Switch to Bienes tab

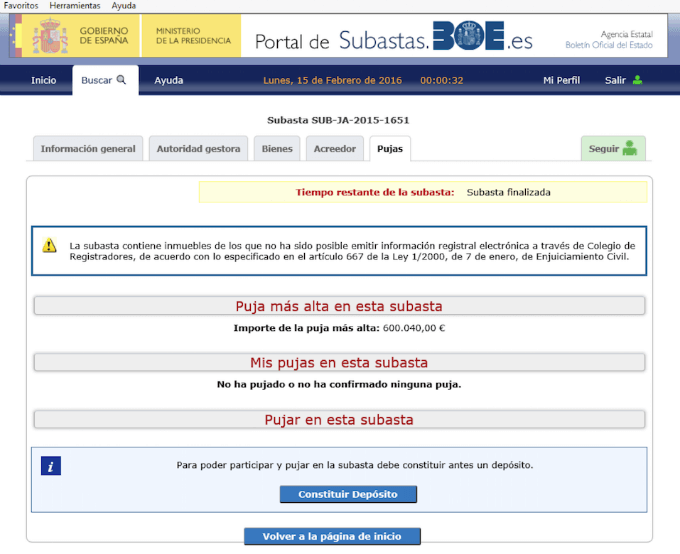(x=277, y=149)
